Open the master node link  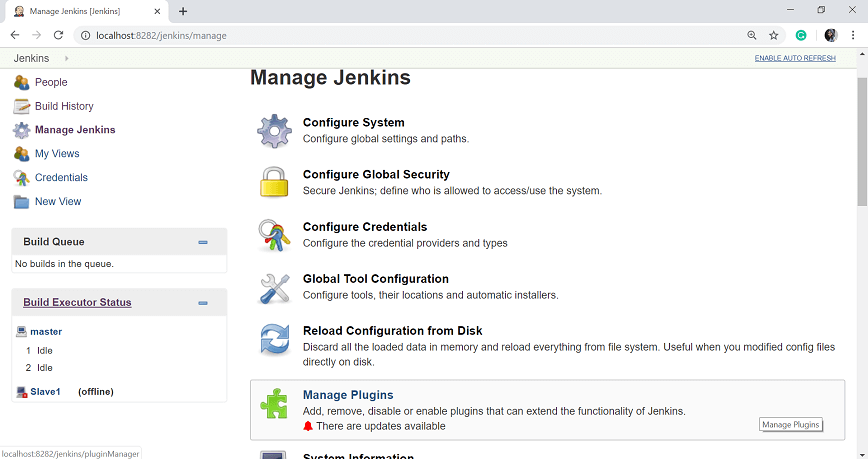46,332
